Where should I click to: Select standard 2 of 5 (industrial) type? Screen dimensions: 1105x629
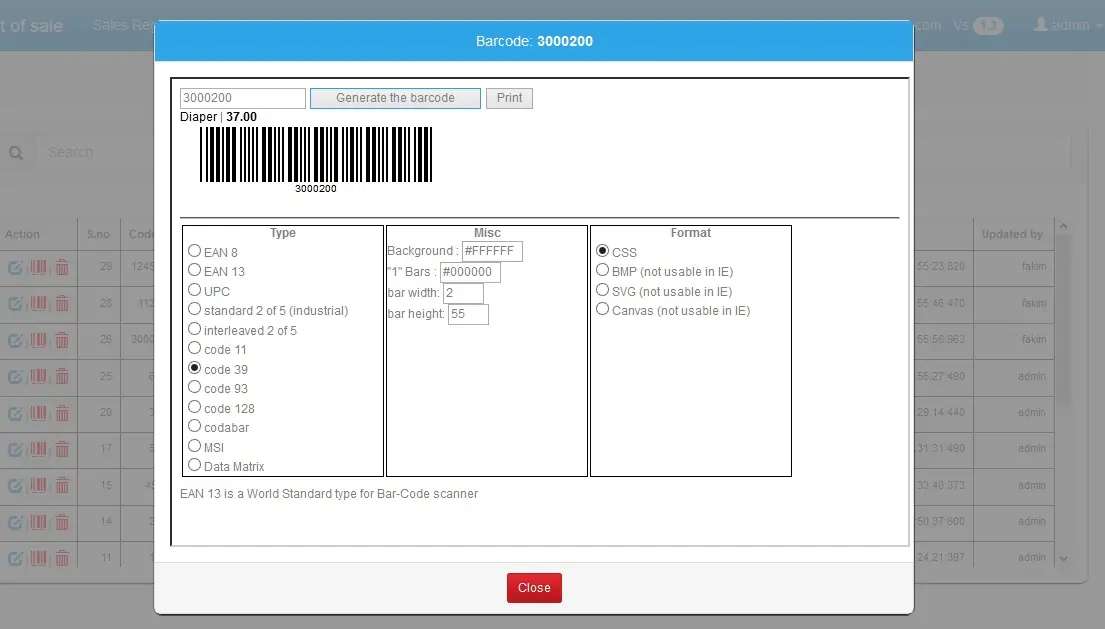coord(195,309)
